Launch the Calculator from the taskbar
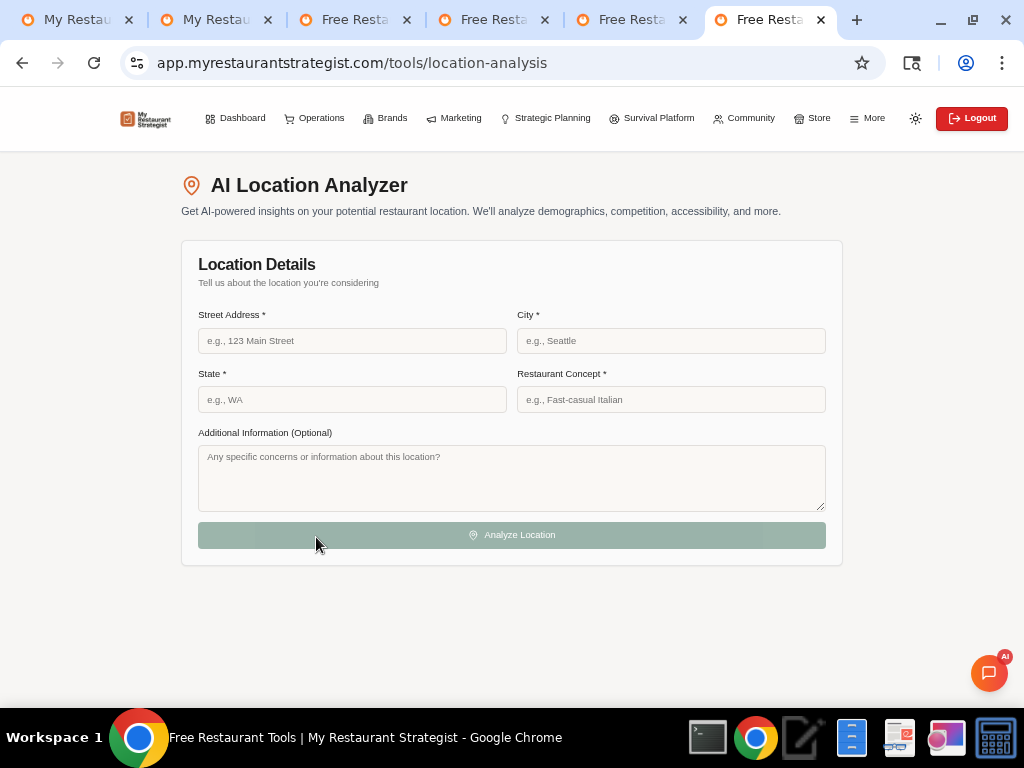Image resolution: width=1024 pixels, height=768 pixels. coord(995,737)
